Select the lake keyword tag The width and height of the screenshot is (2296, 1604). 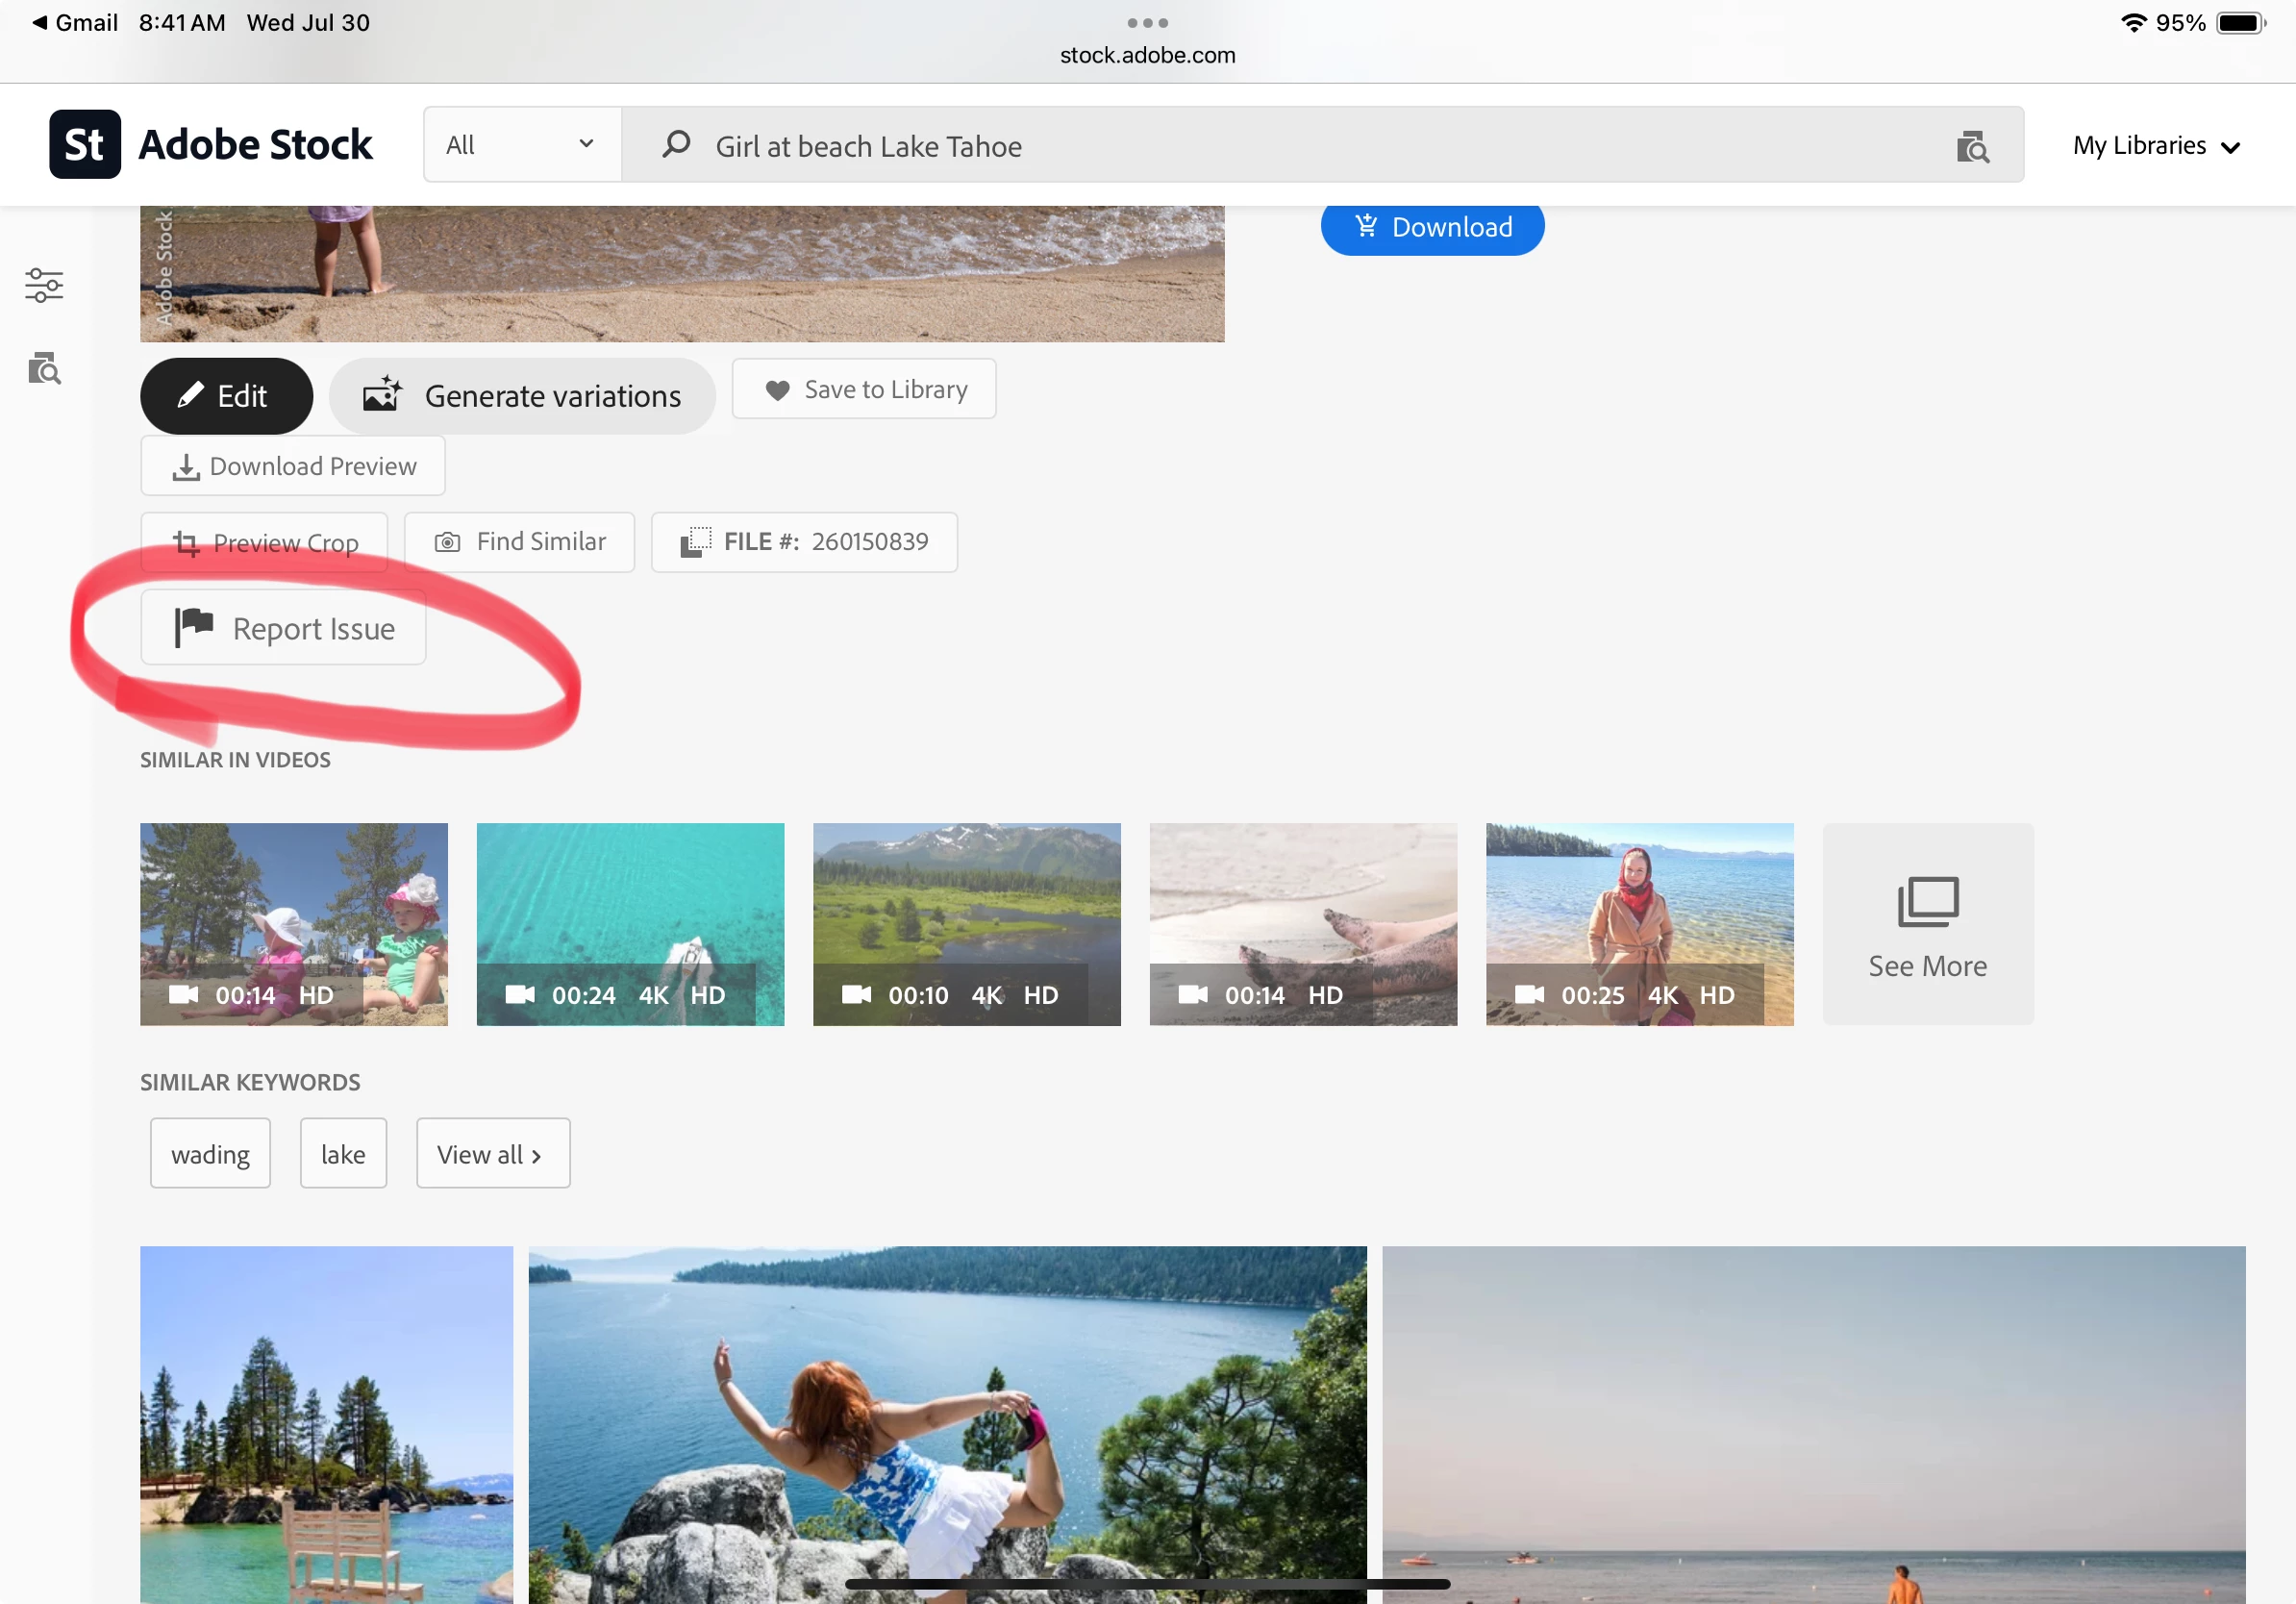click(x=343, y=1154)
